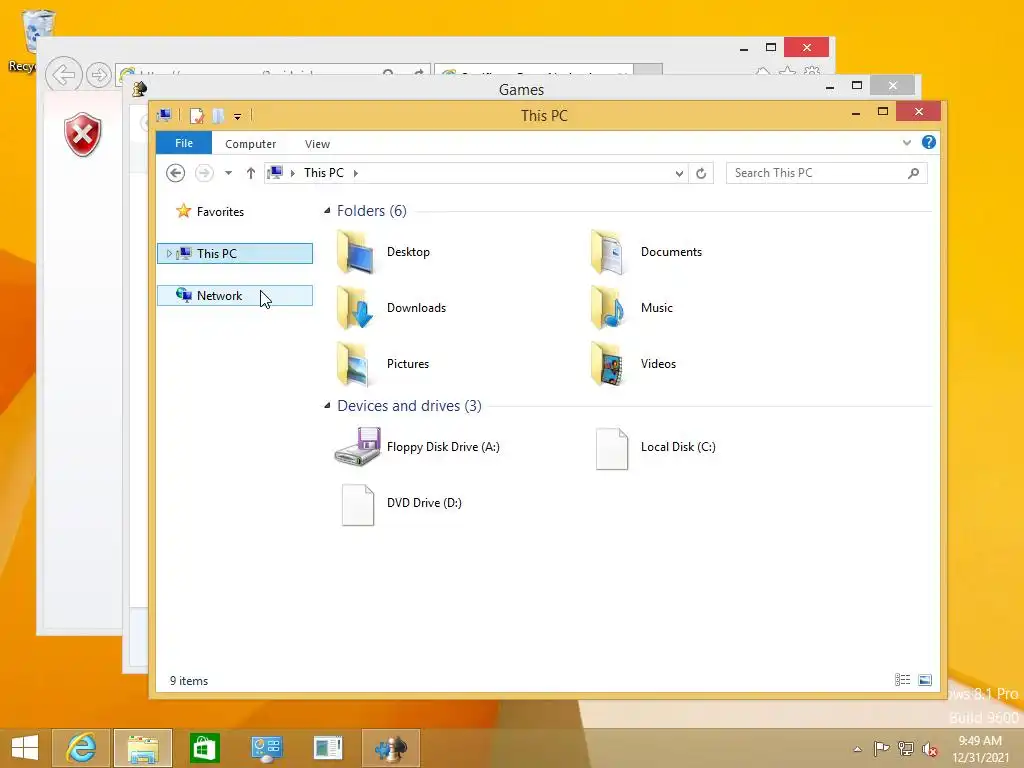The image size is (1024, 768).
Task: Open the View ribbon tab
Action: tap(317, 144)
